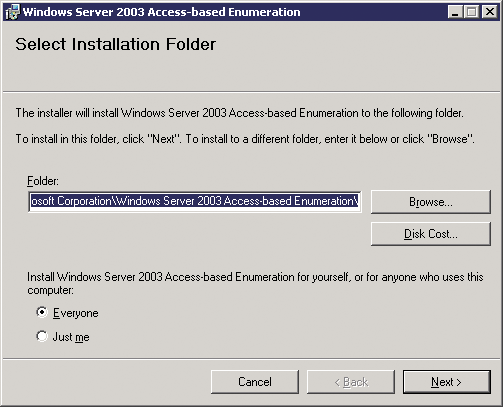Click the 'Just me' option label text
Screen dimensions: 503x407
point(71,337)
